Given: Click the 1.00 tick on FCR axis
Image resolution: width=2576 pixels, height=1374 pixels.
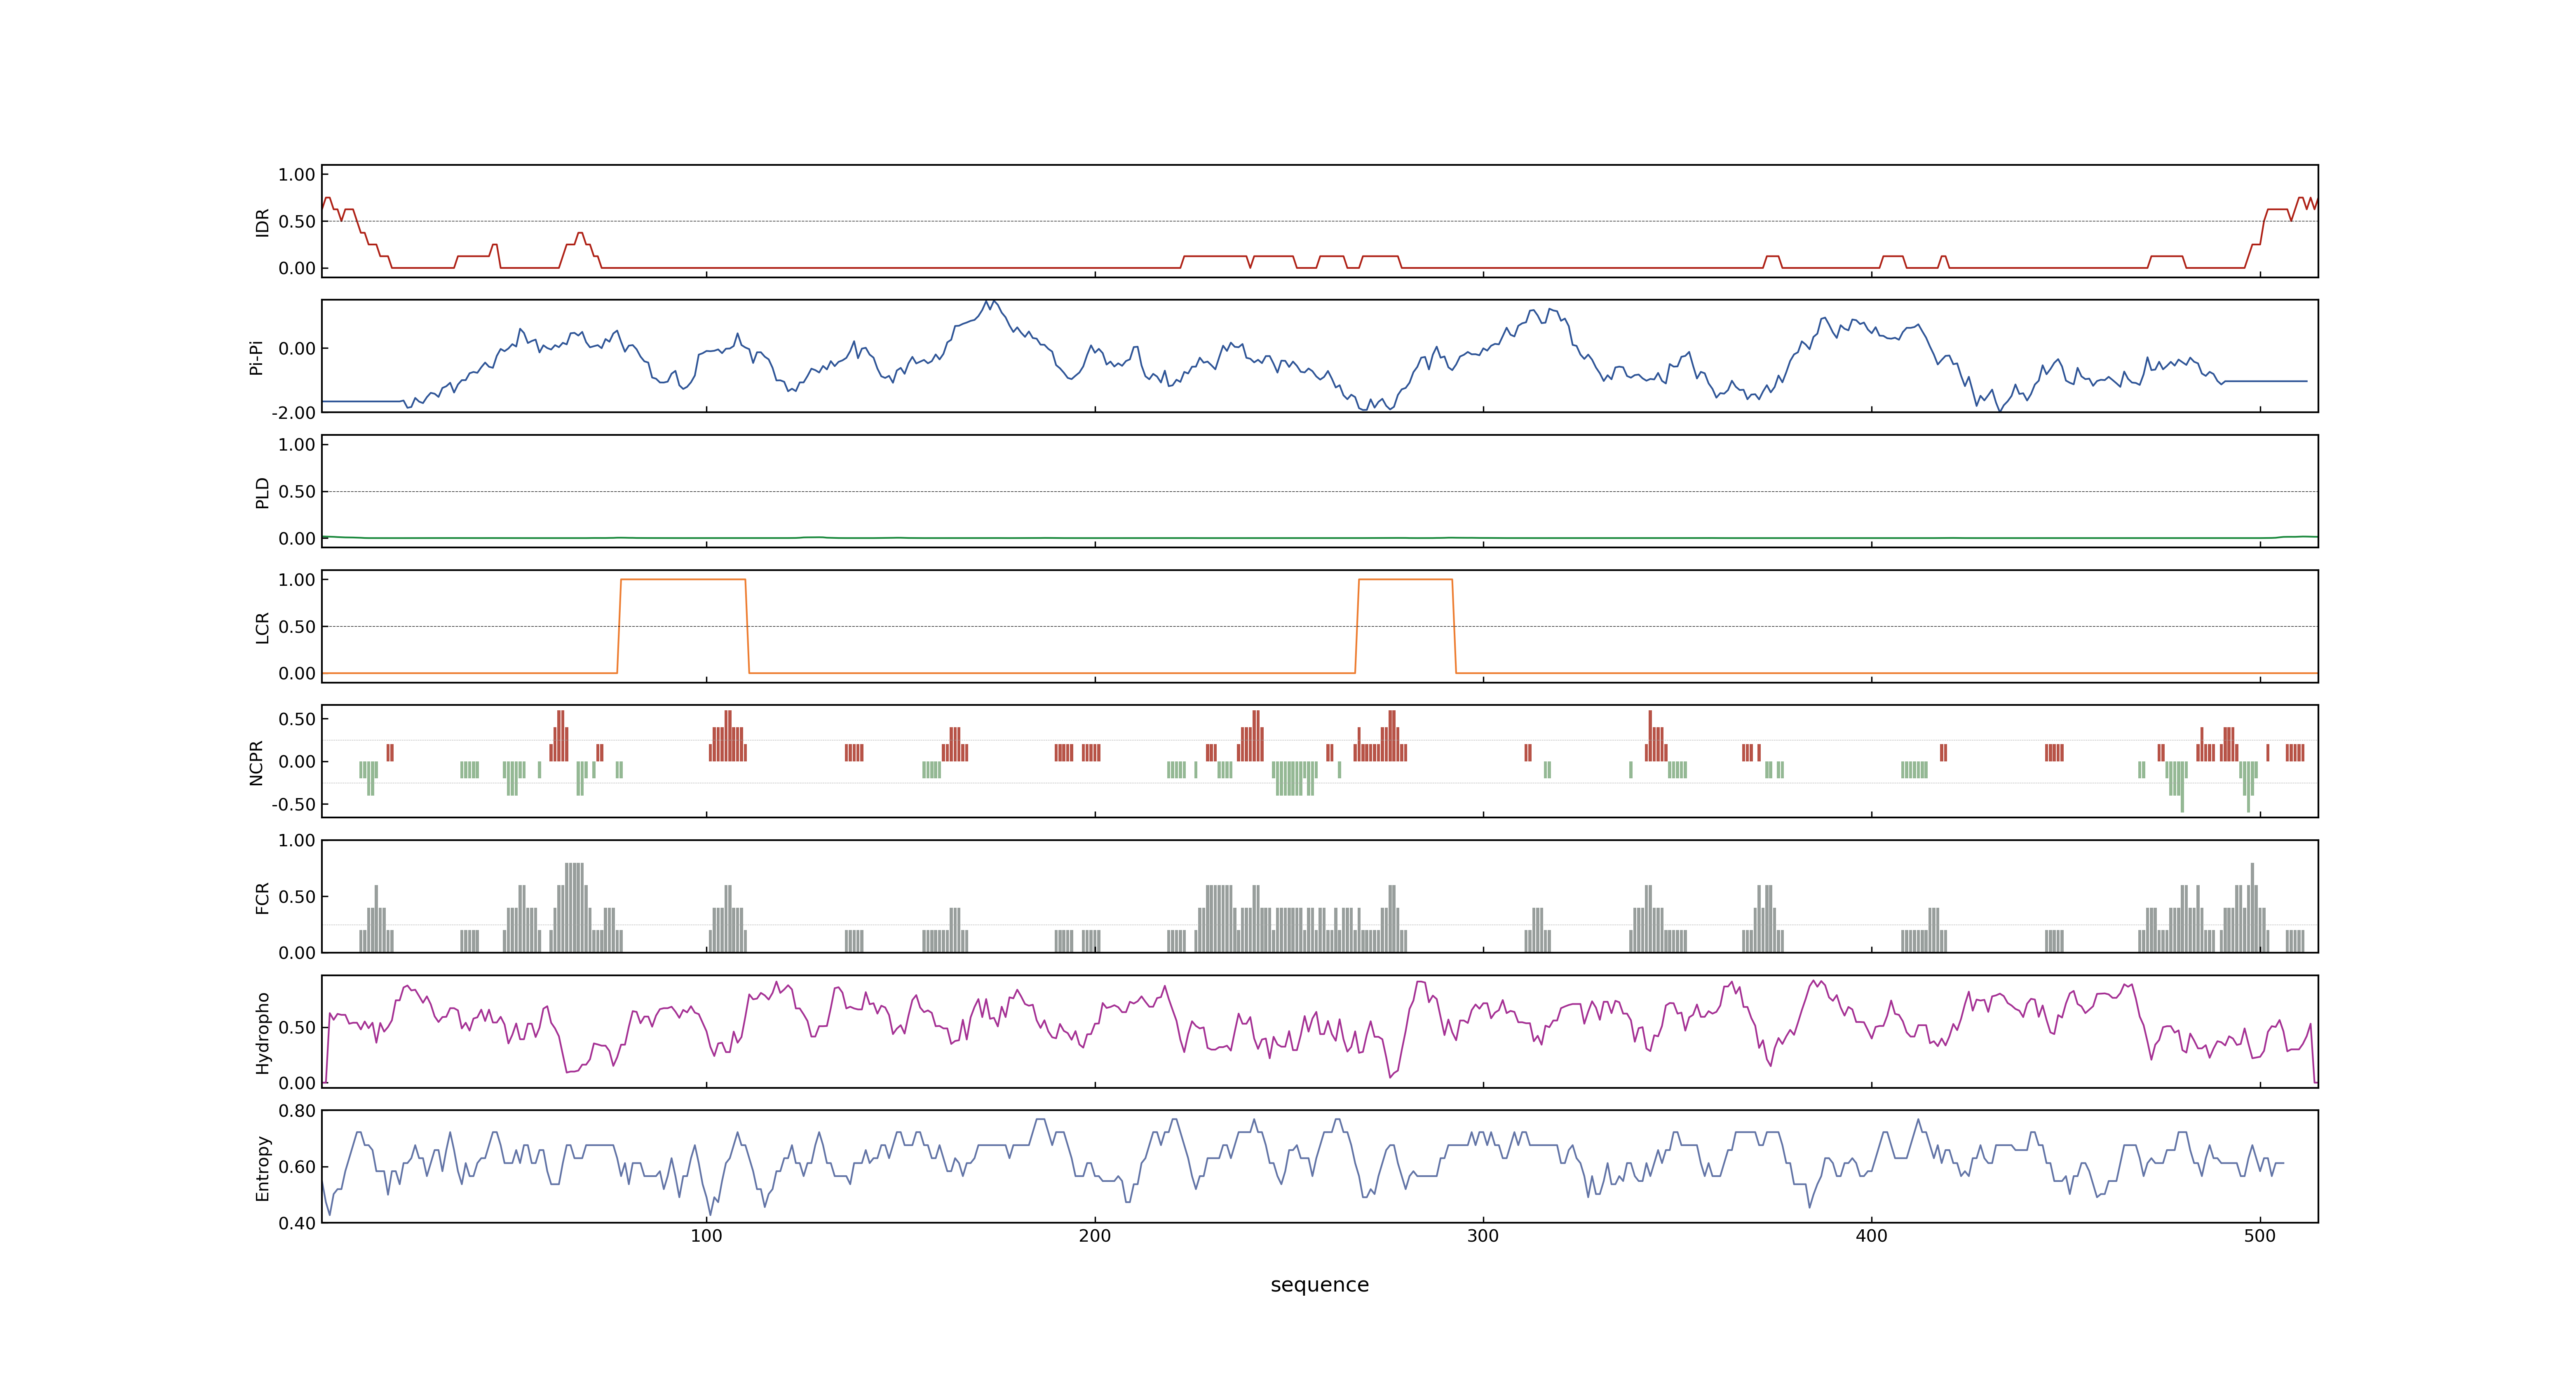Looking at the screenshot, I should click(x=297, y=841).
